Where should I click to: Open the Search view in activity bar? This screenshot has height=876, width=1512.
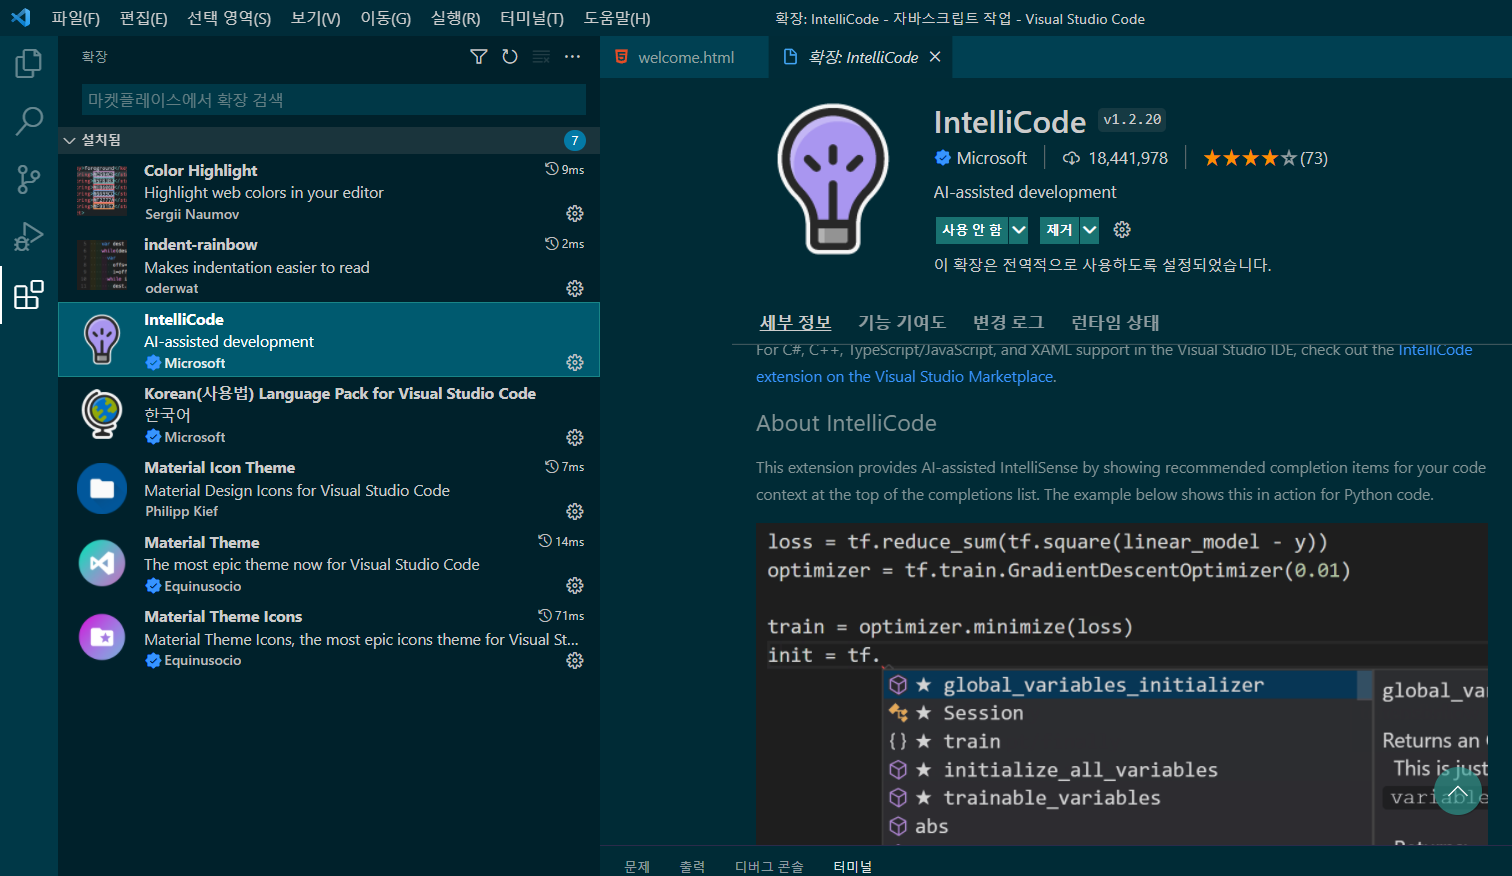(29, 122)
